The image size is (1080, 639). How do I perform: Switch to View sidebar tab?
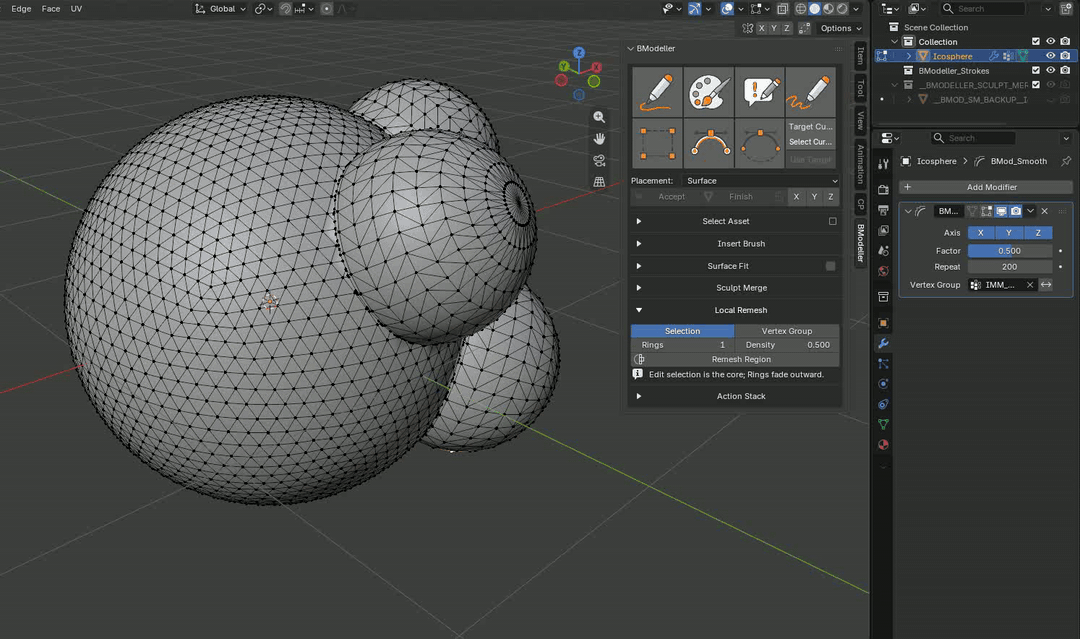click(x=860, y=121)
